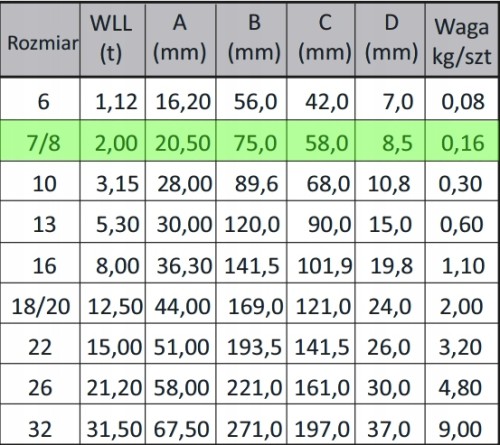Click the 271,0 cell in column B
500x445 pixels.
pyautogui.click(x=251, y=425)
